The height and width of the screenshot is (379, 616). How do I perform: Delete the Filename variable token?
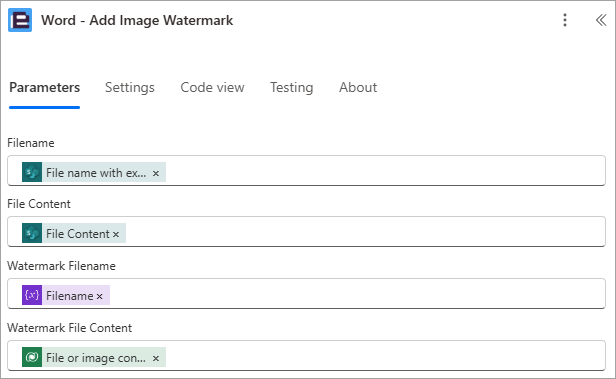(100, 297)
